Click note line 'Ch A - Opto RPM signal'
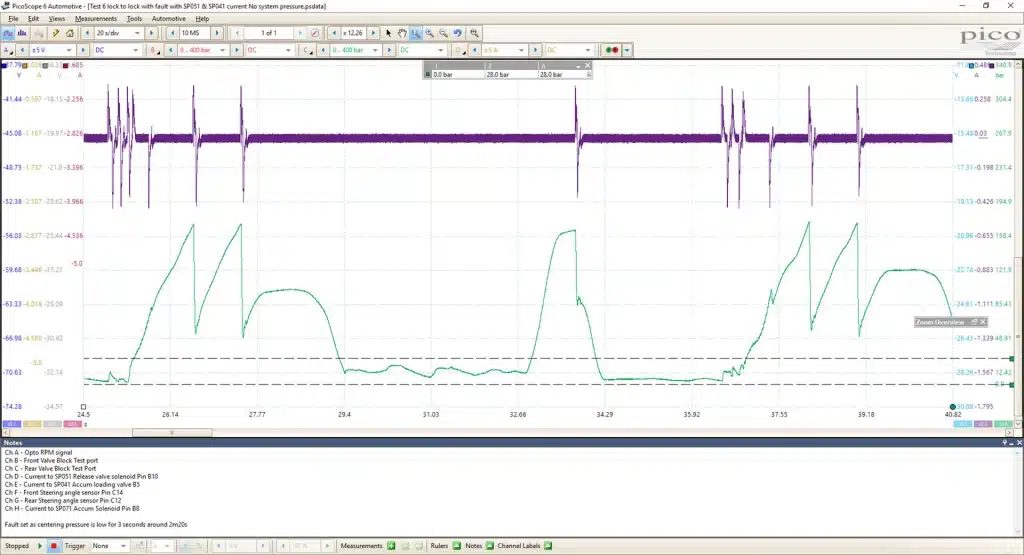The height and width of the screenshot is (555, 1024). (39, 452)
